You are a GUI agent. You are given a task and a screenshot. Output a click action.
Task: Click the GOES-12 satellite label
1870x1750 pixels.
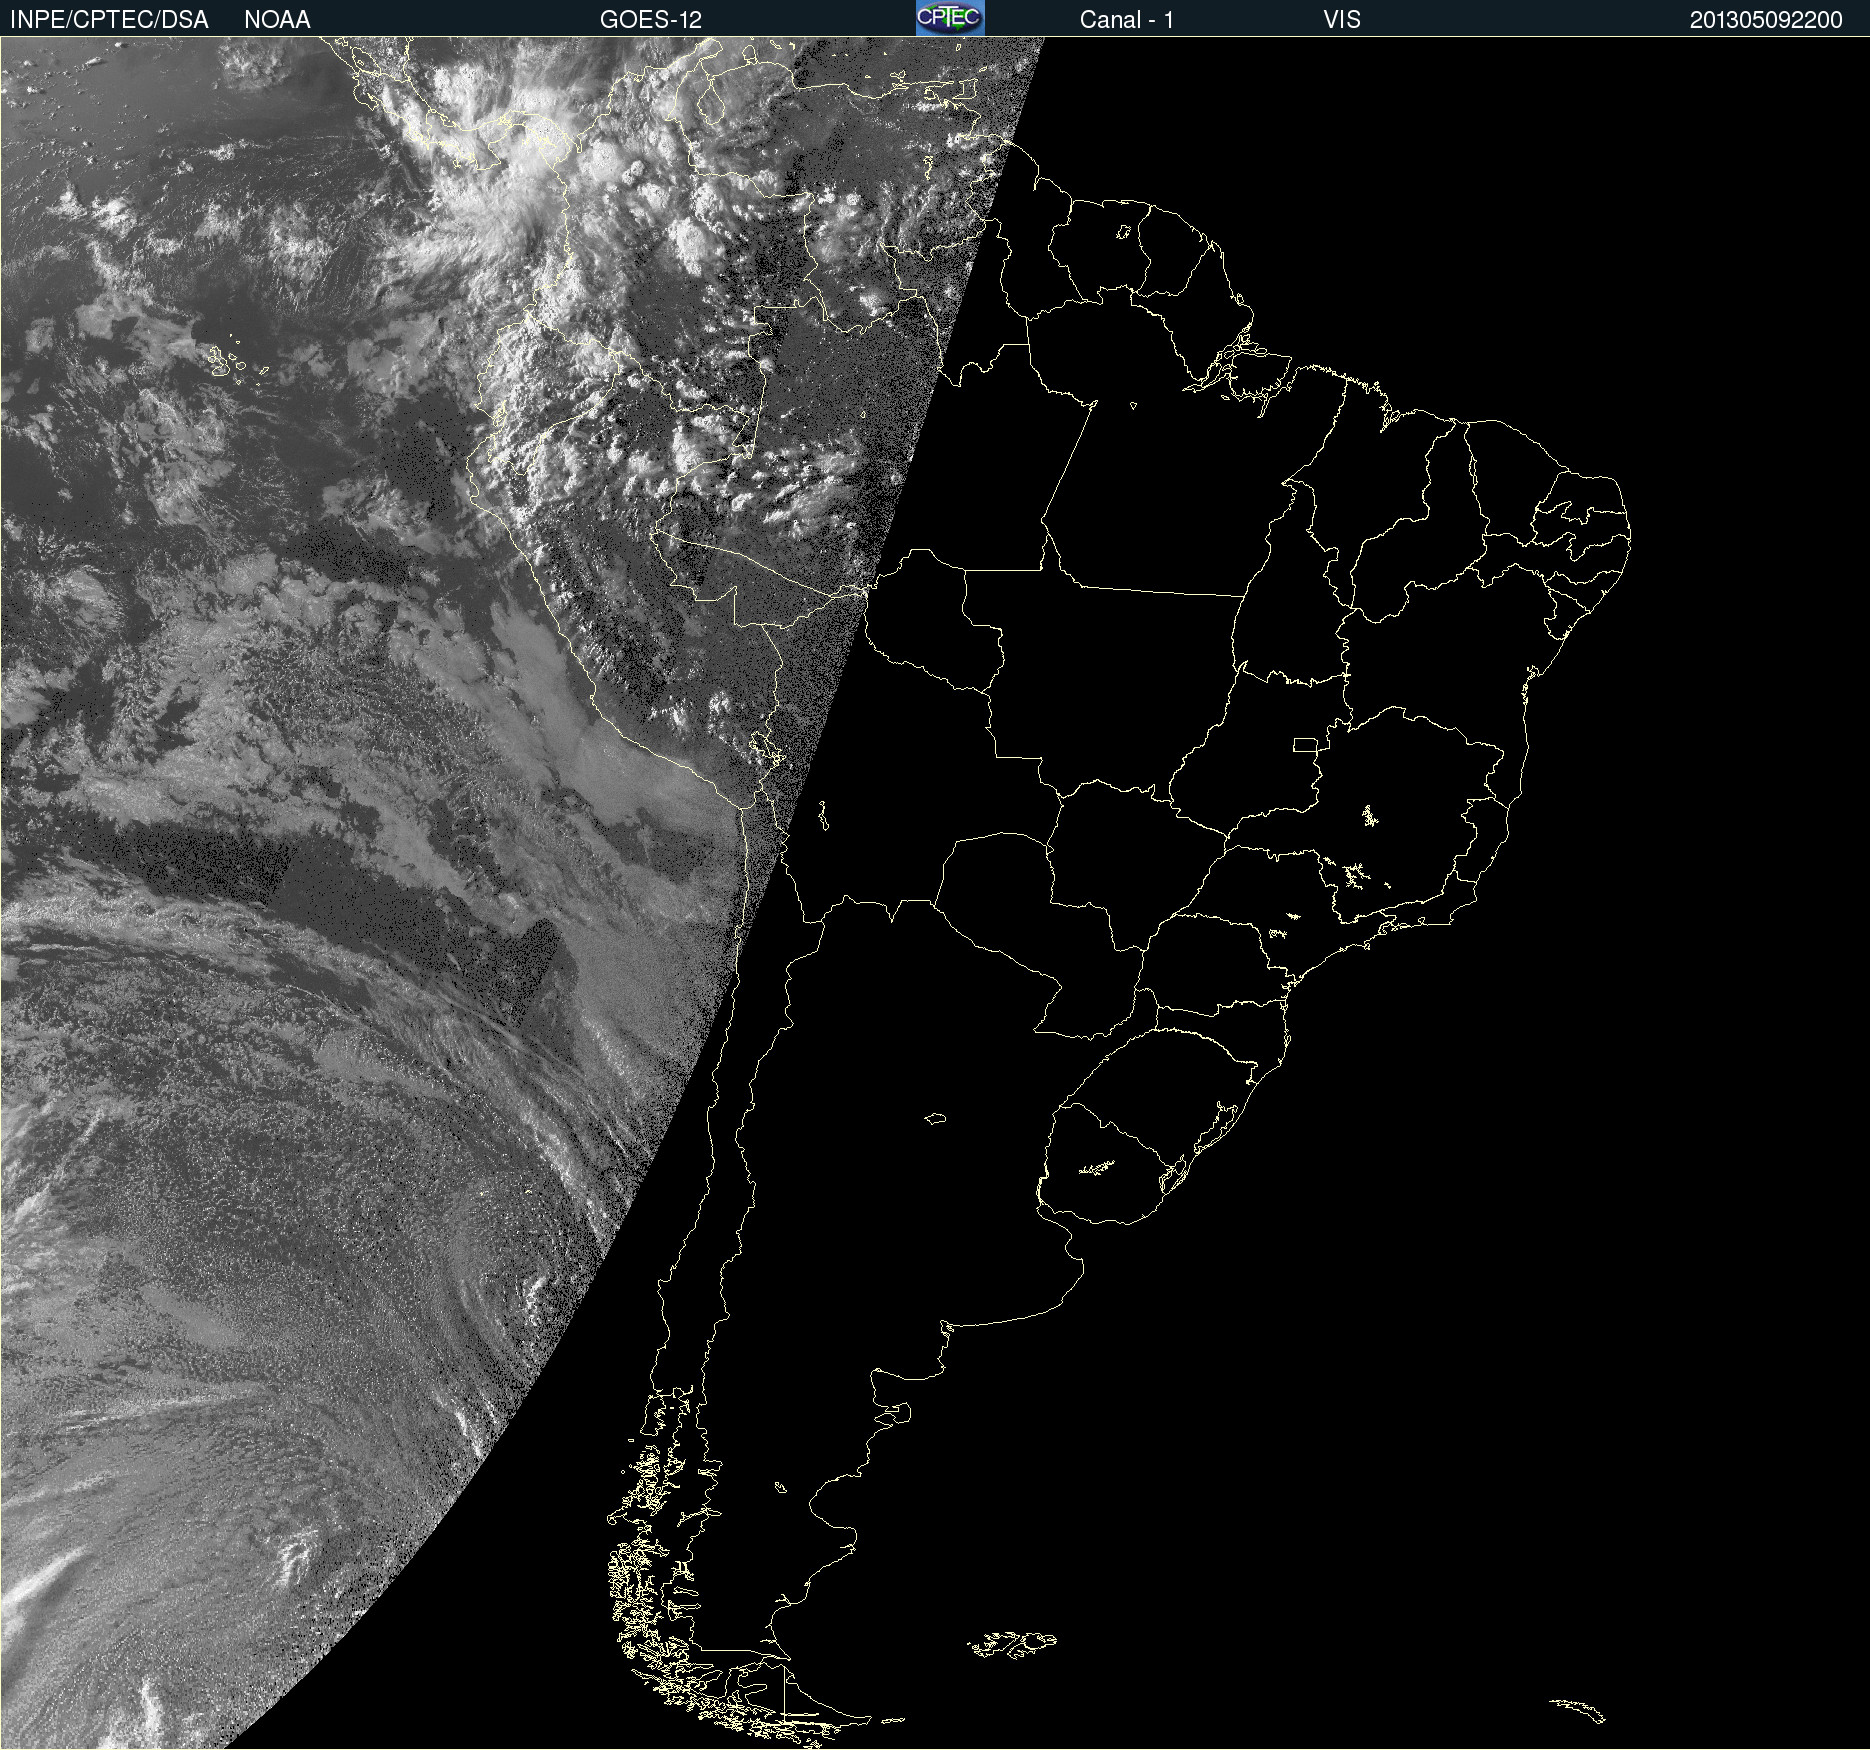pos(651,20)
